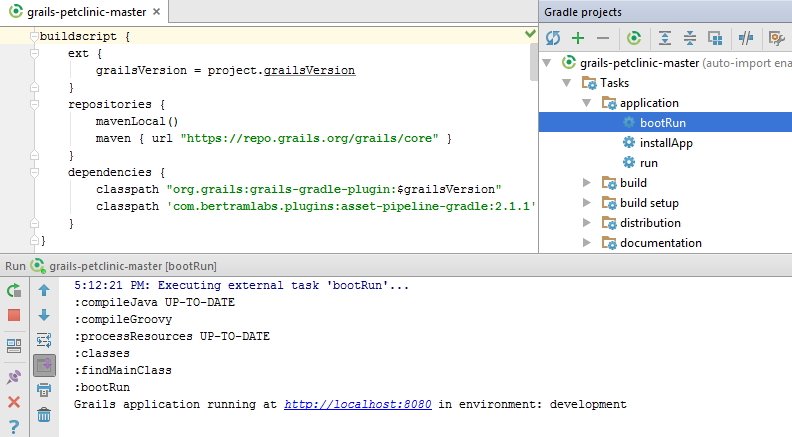Close the Run tab with red X
The height and width of the screenshot is (437, 792).
(x=14, y=402)
